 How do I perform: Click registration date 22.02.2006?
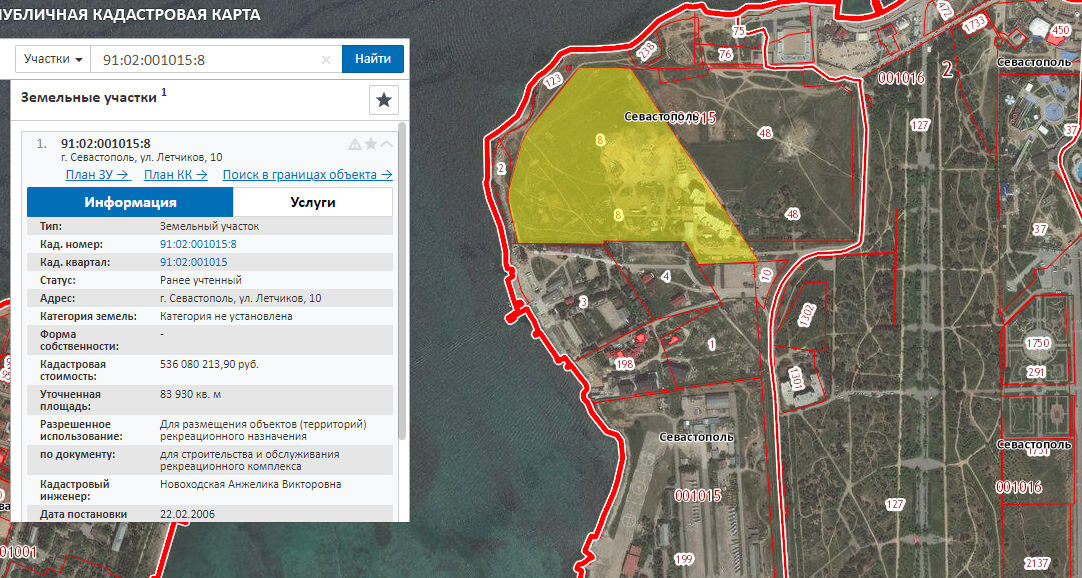coord(187,514)
